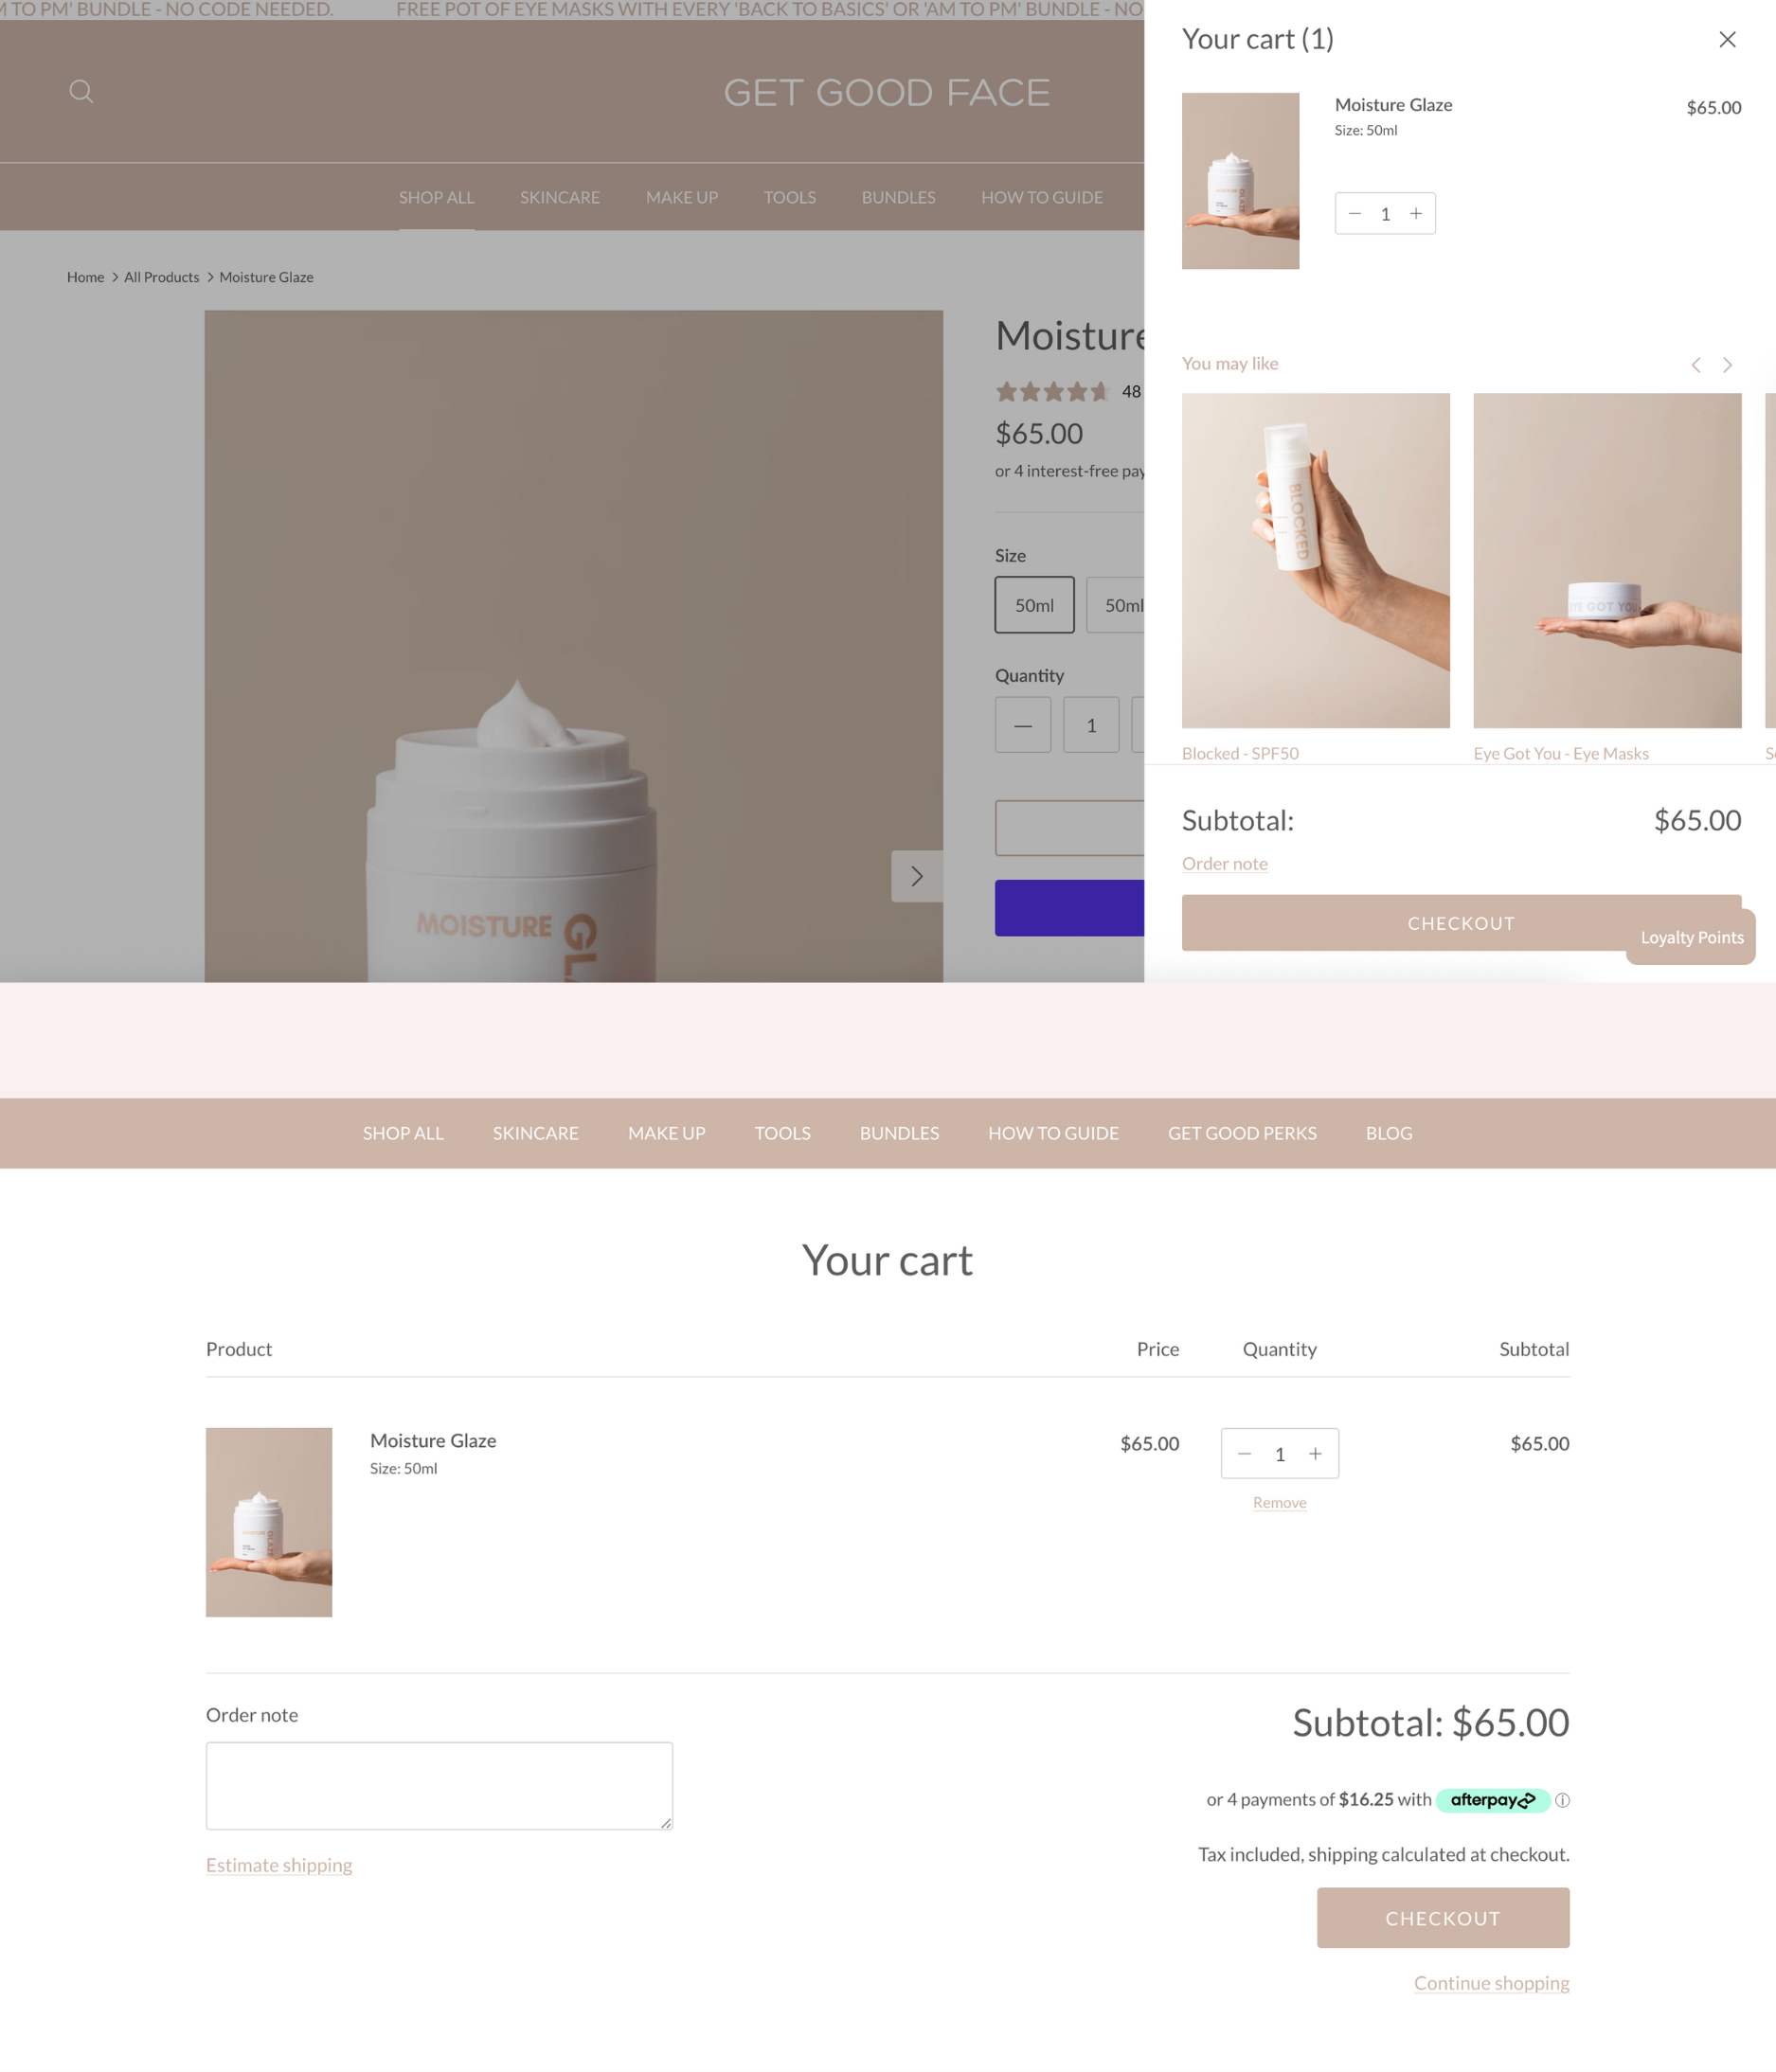Decrease quantity in cart page table
Viewport: 1776px width, 2072px height.
pyautogui.click(x=1244, y=1453)
